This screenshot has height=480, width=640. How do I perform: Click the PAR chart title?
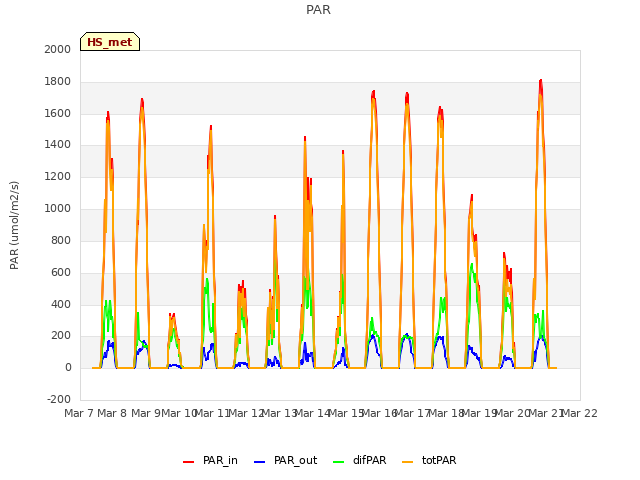318,10
